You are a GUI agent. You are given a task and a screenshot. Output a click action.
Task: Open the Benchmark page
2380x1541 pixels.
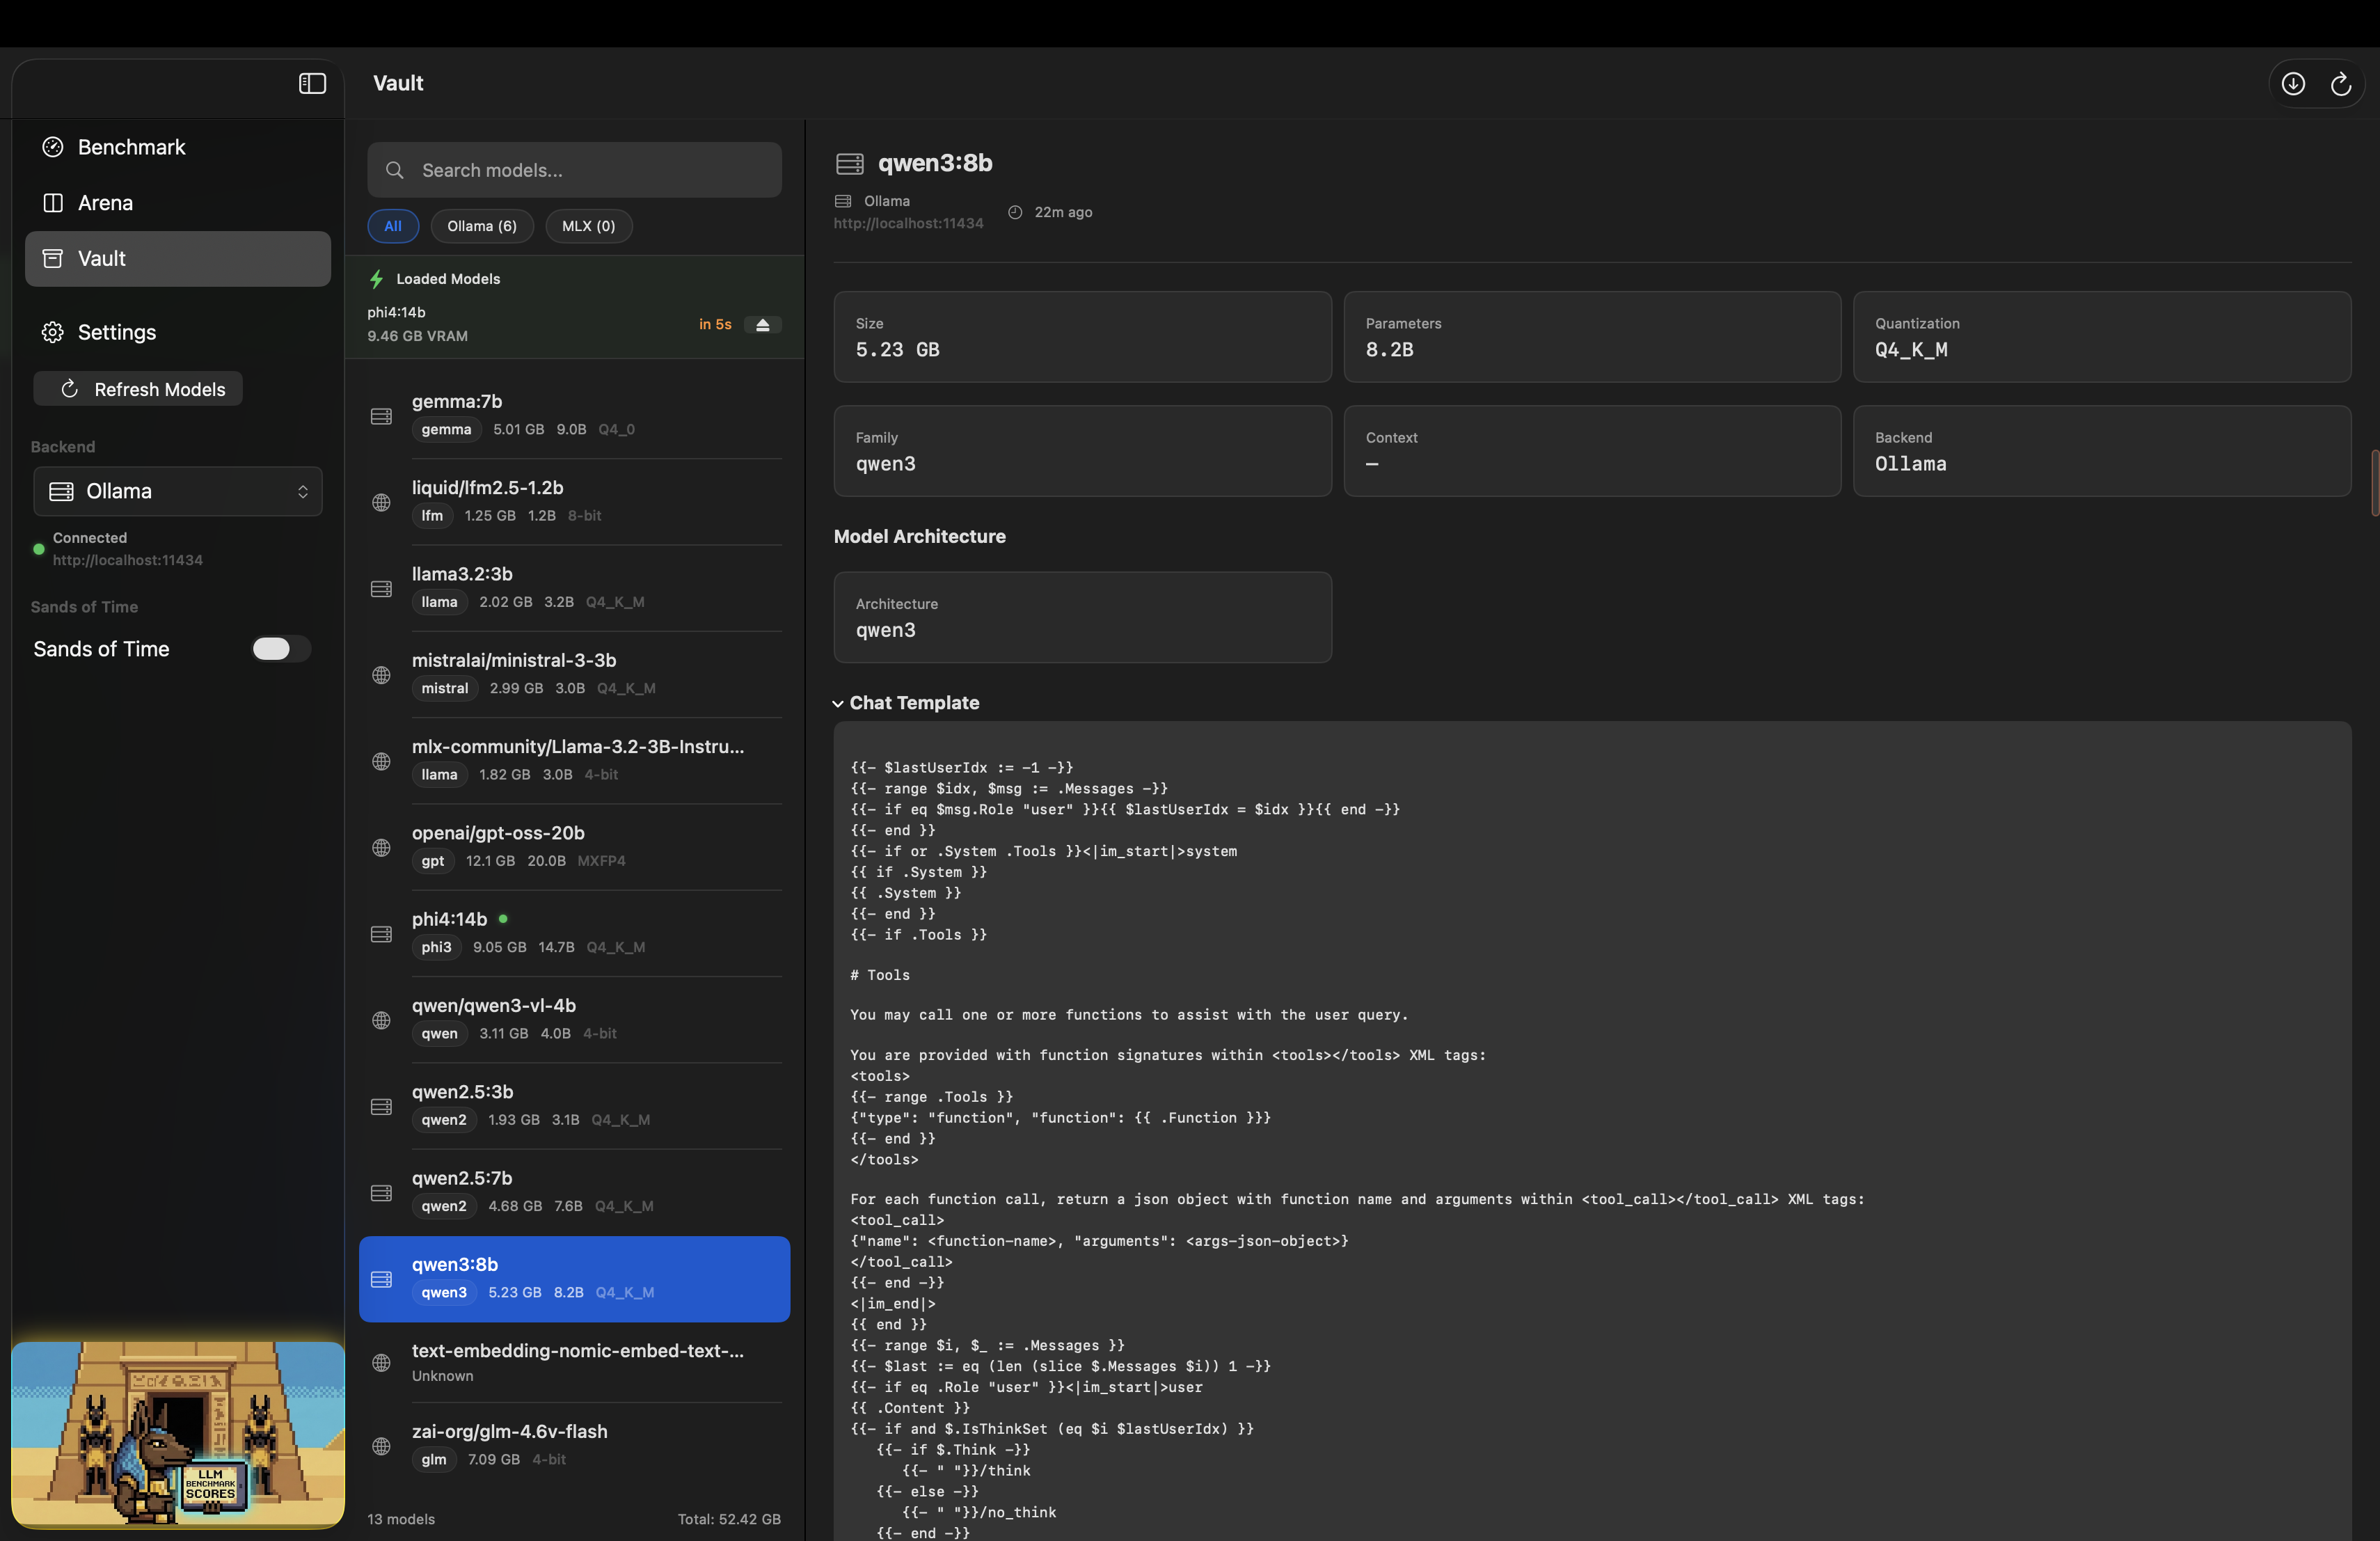tap(178, 147)
